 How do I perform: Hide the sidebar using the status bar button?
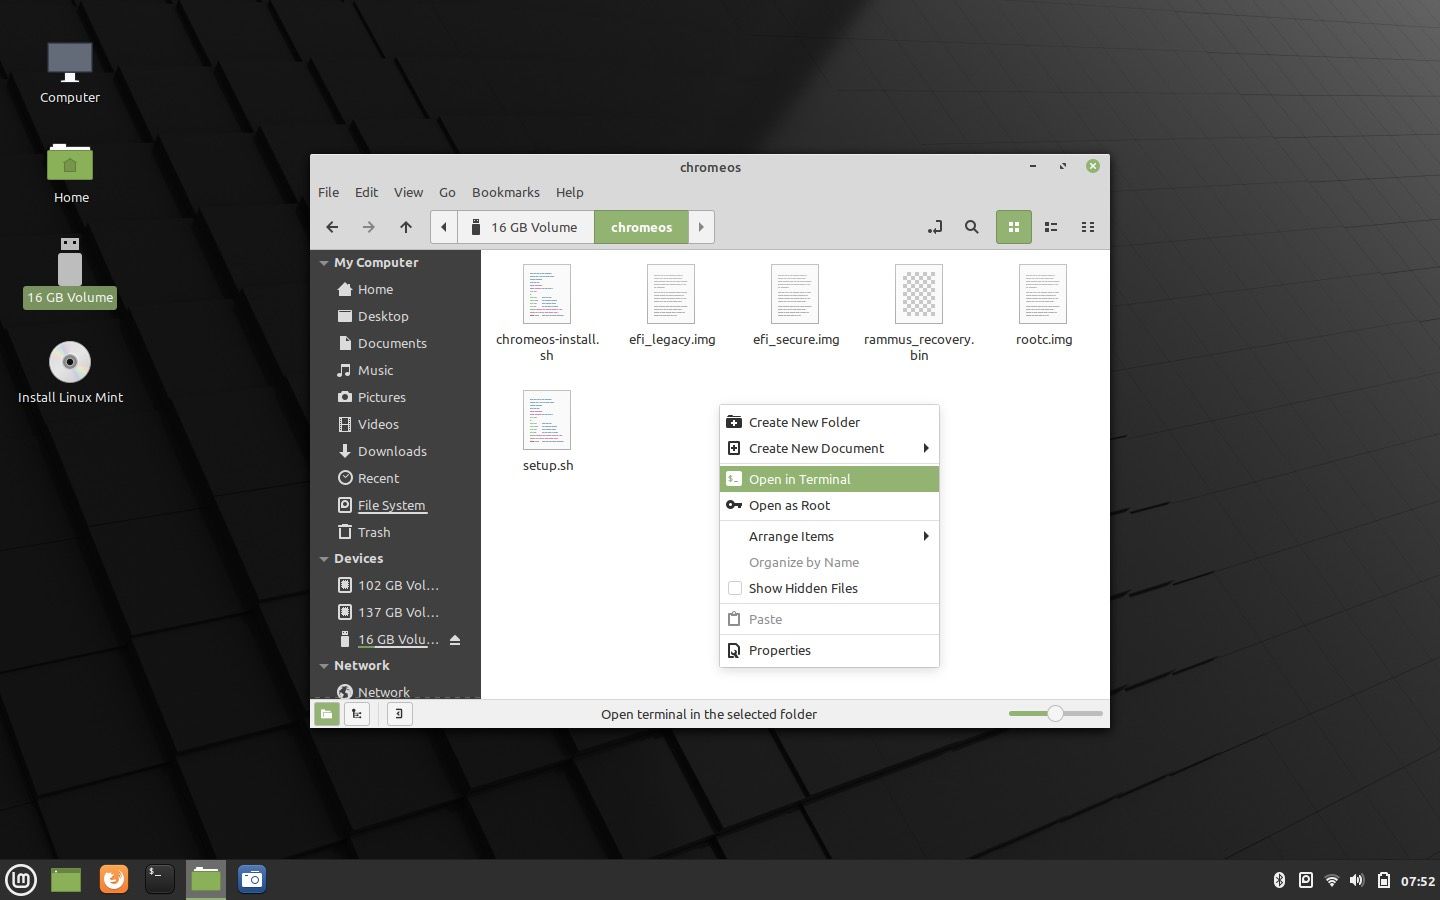click(x=399, y=714)
